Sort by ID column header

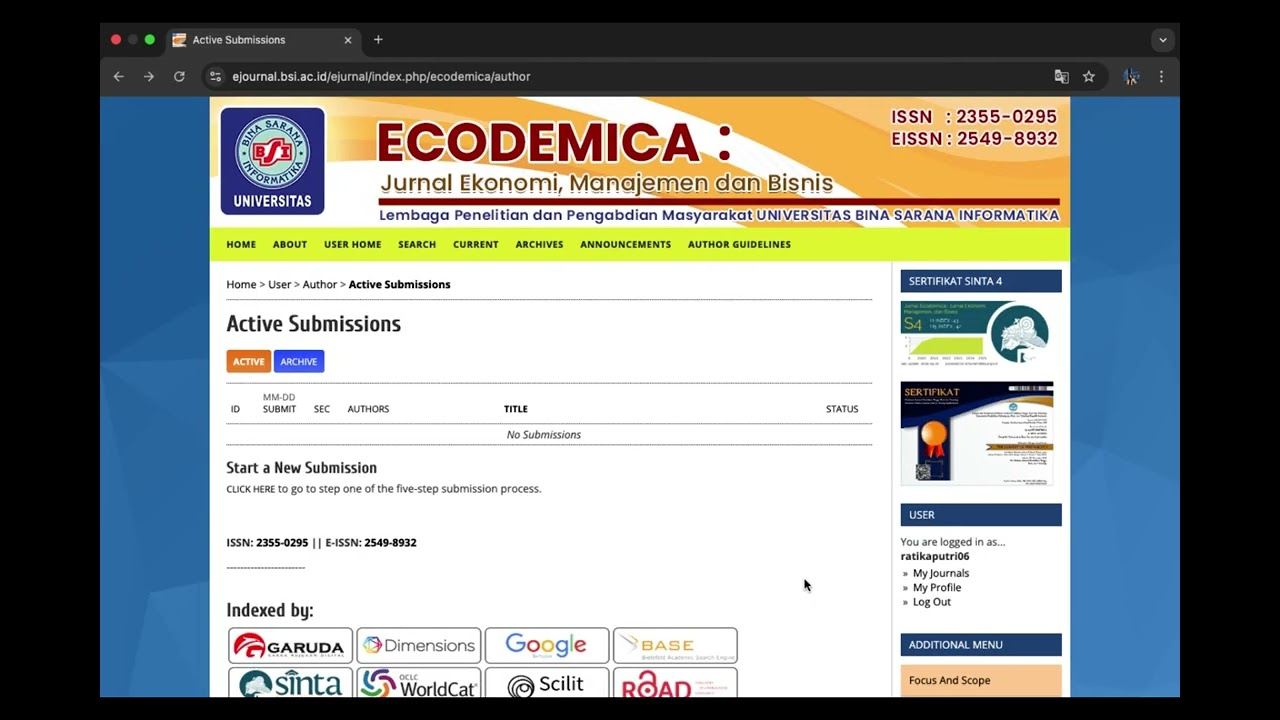coord(235,409)
